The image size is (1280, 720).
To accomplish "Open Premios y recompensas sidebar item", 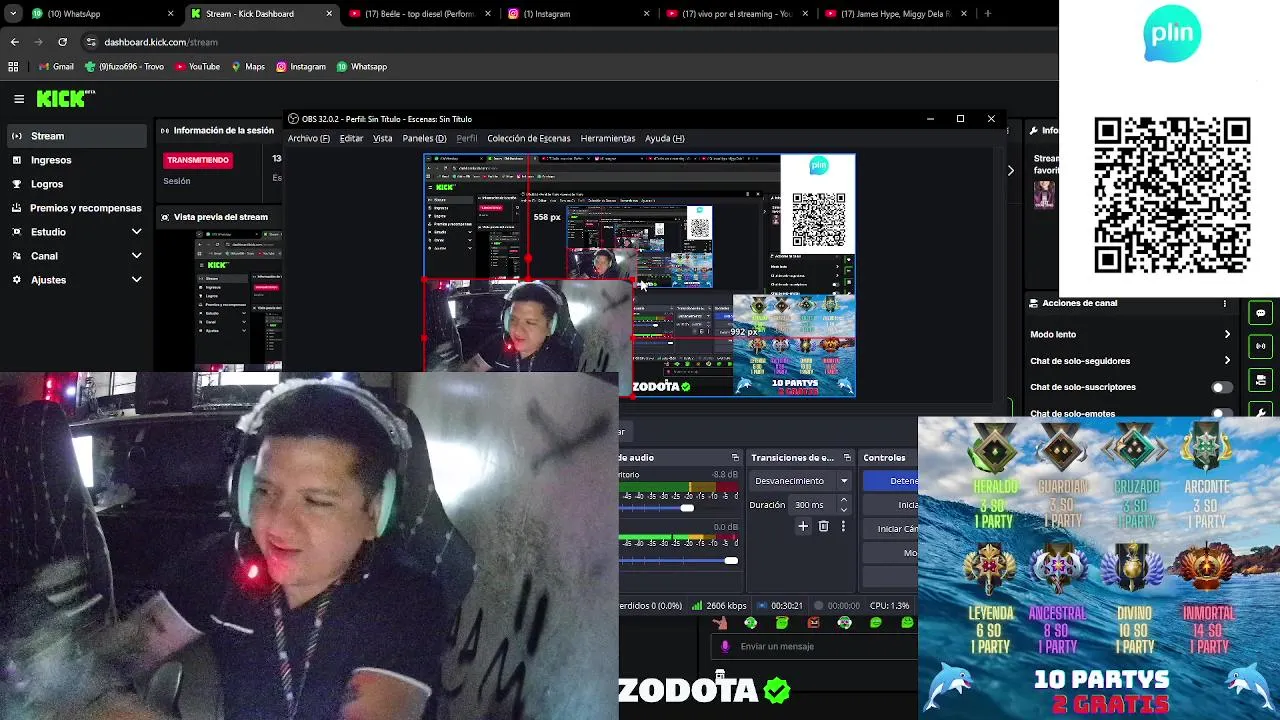I will point(76,208).
